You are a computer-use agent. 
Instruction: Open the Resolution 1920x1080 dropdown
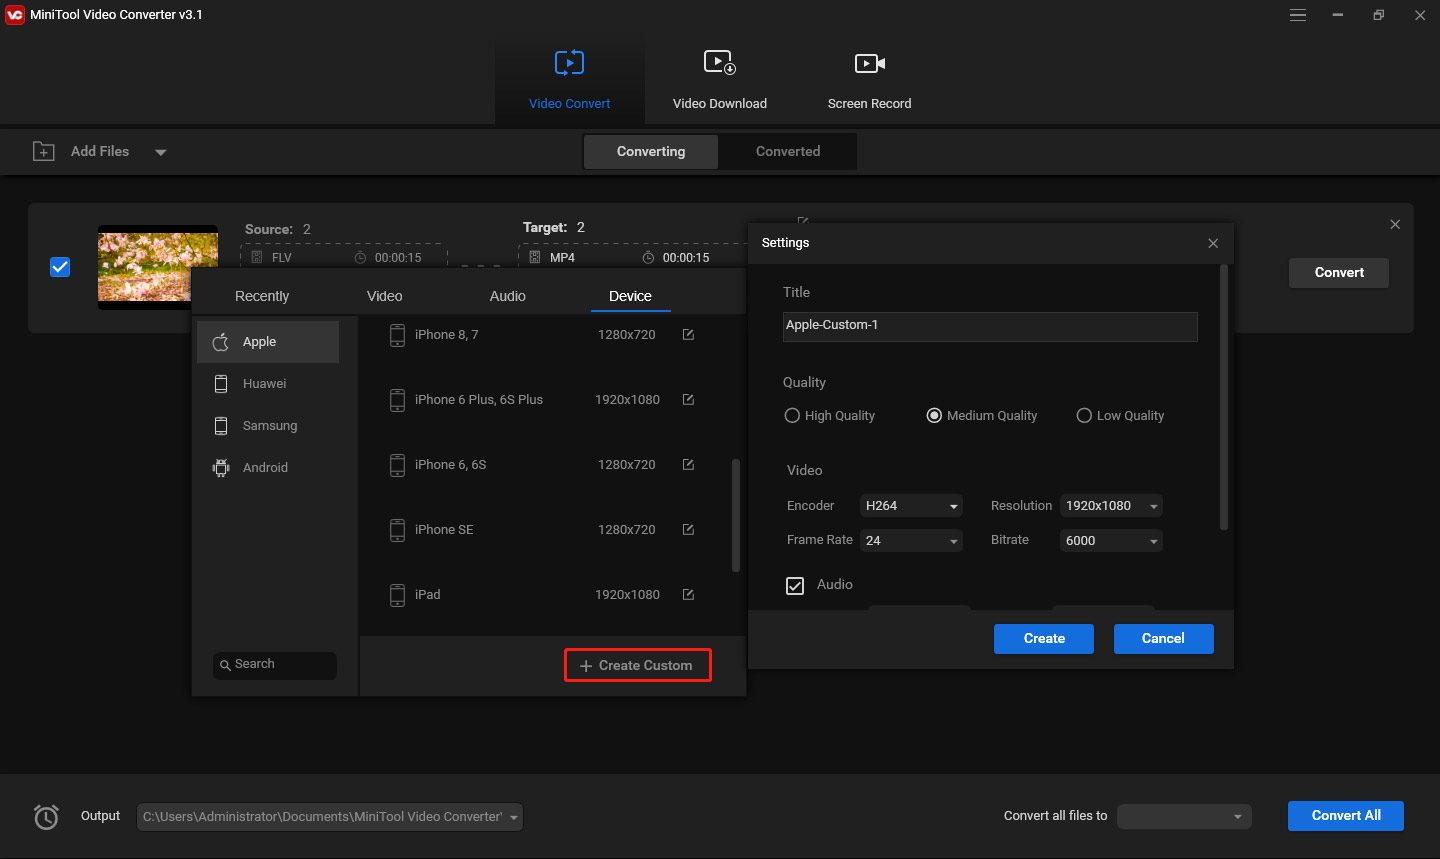pyautogui.click(x=1111, y=506)
